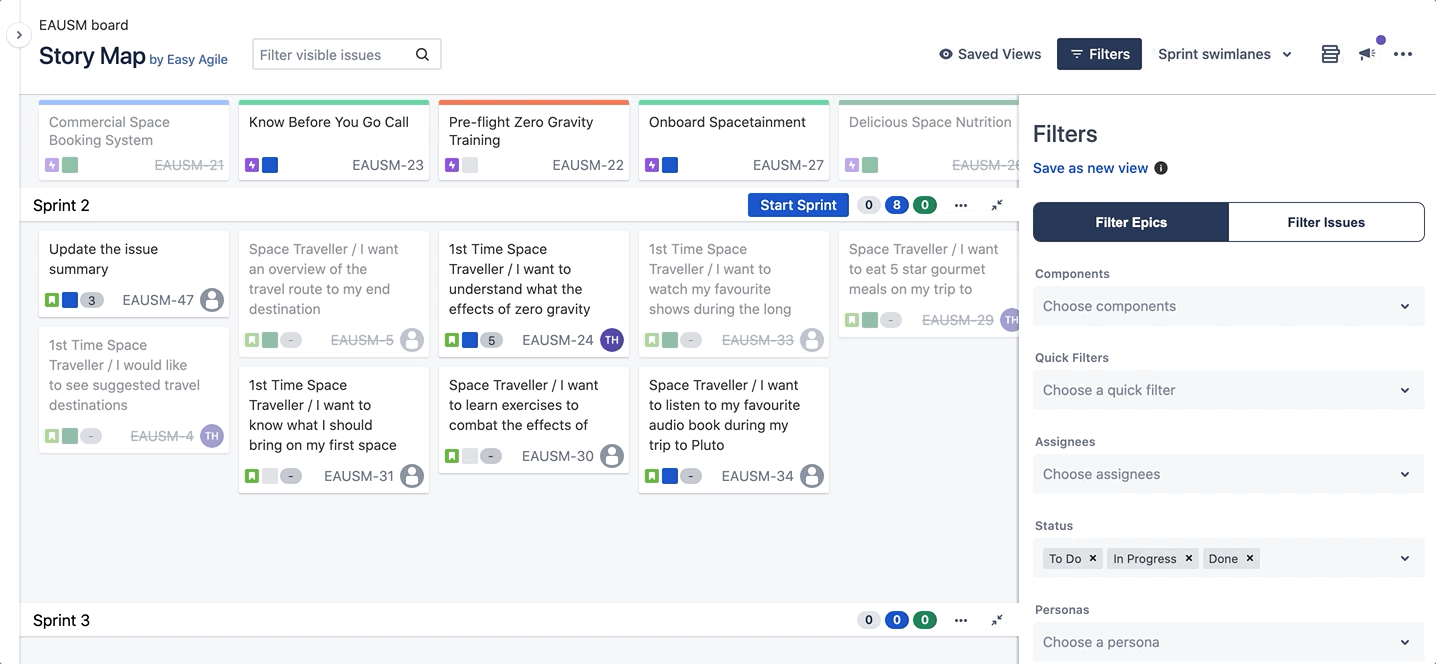This screenshot has width=1436, height=664.
Task: Click epic type icon on EAUSM-27
Action: click(652, 165)
